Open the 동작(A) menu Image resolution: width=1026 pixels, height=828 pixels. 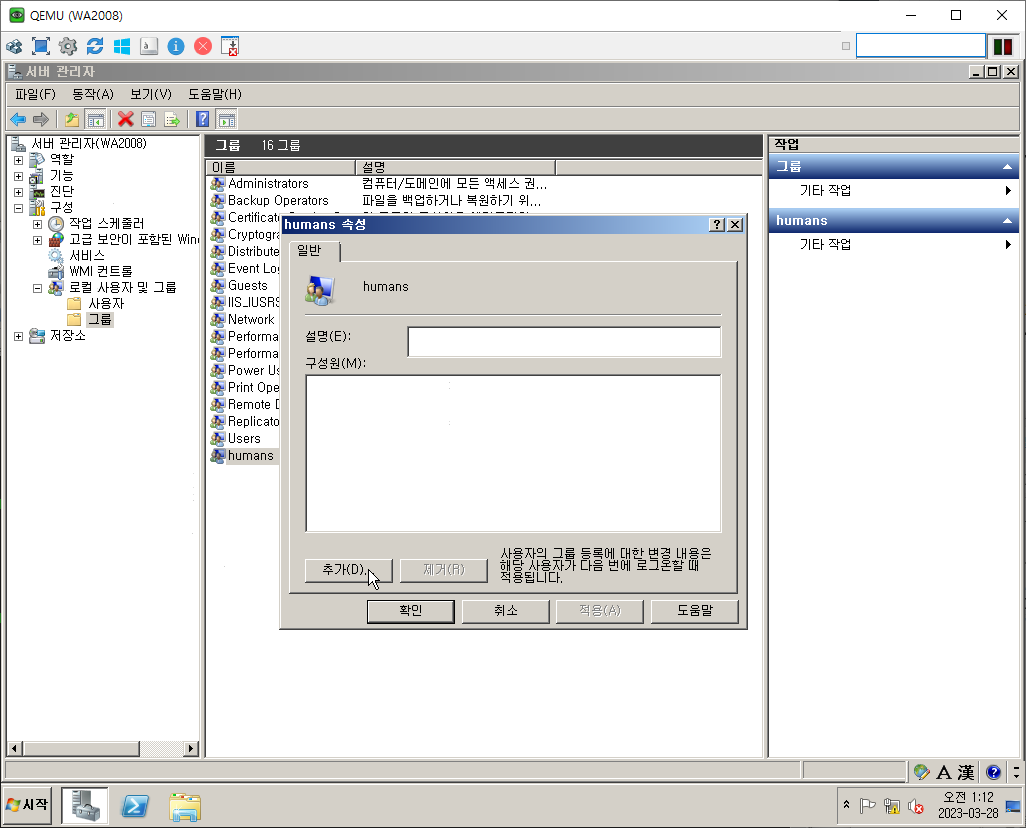(93, 94)
